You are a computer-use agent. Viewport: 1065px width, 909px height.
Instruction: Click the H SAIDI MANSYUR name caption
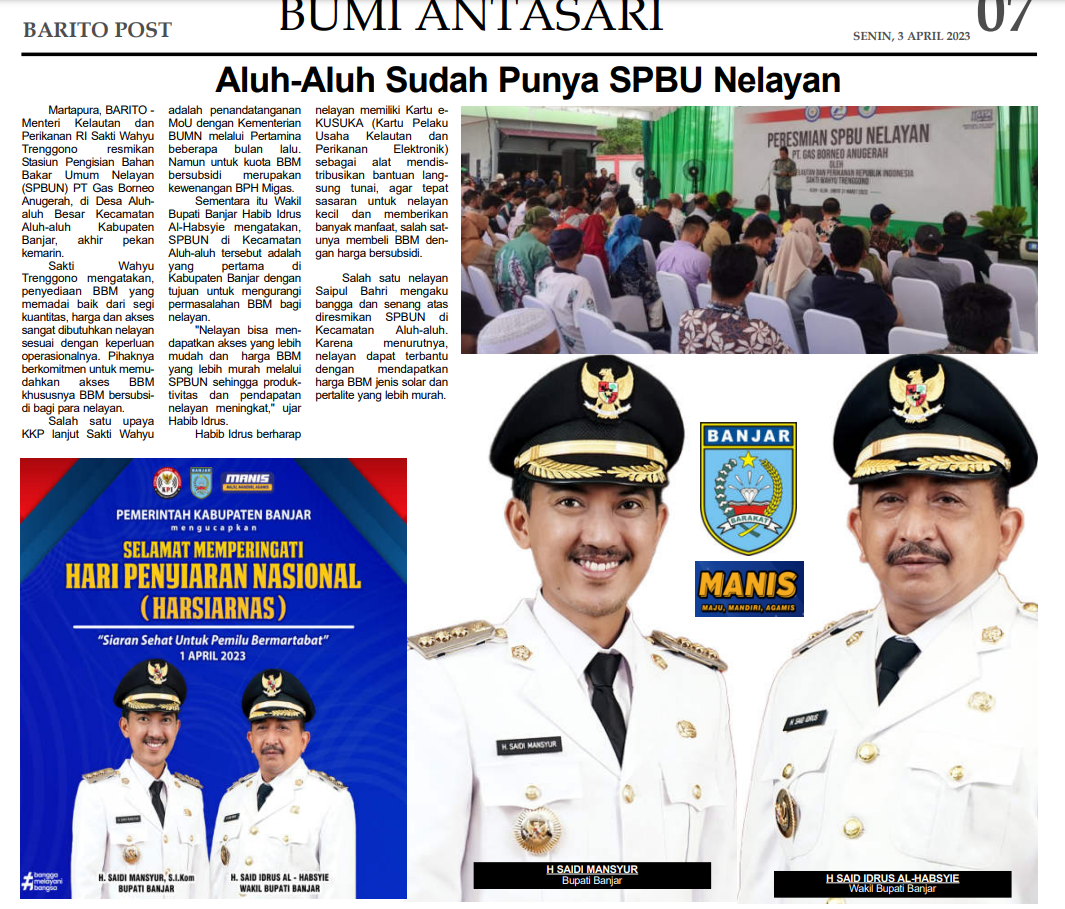point(592,869)
